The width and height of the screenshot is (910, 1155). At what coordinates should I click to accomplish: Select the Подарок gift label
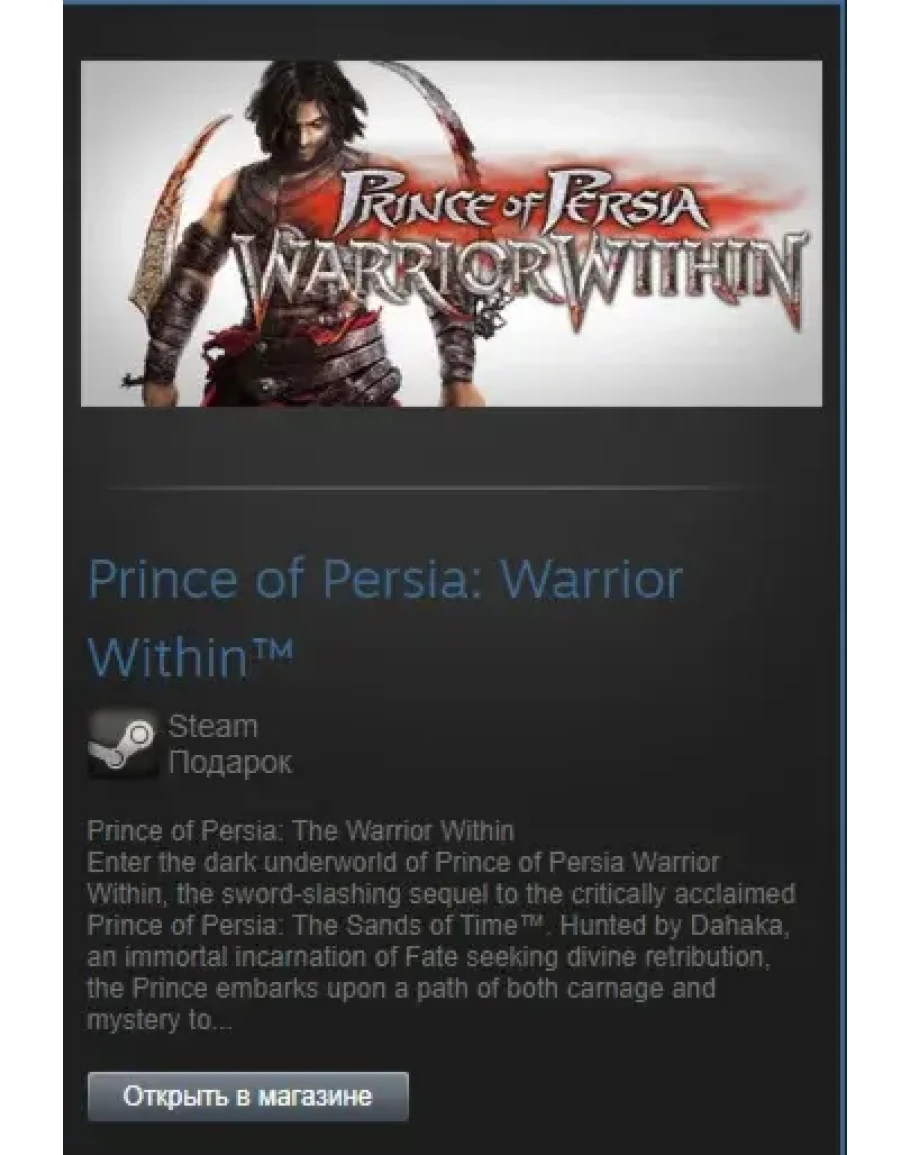tap(230, 762)
